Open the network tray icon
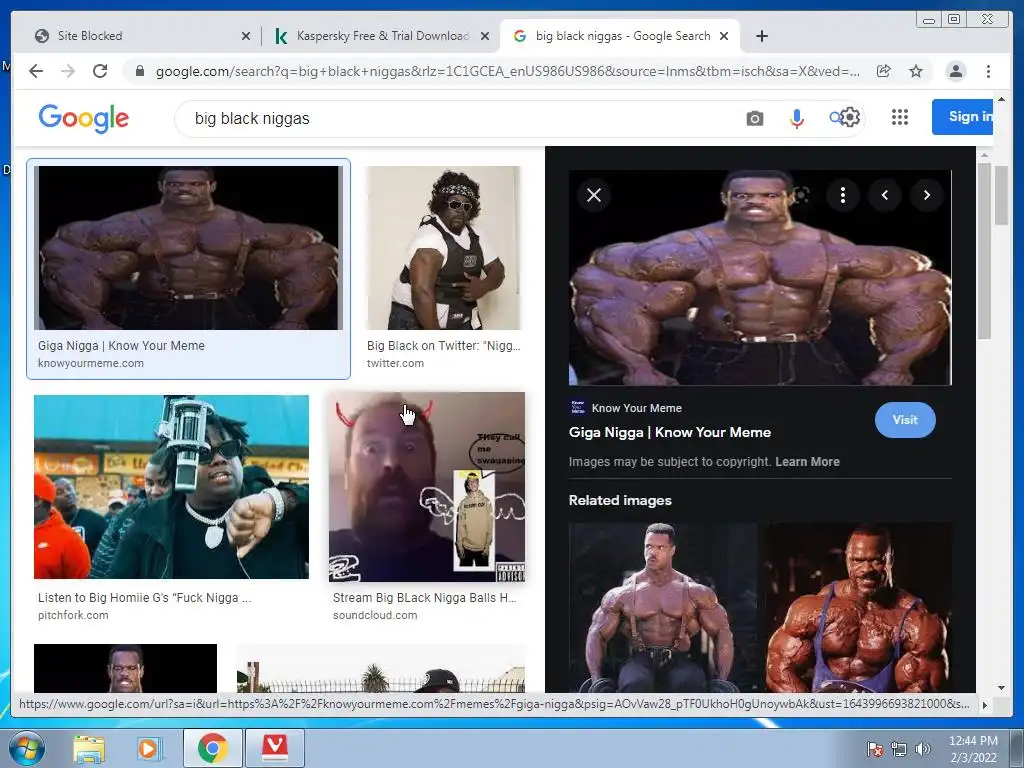Viewport: 1024px width, 768px height. [x=899, y=749]
